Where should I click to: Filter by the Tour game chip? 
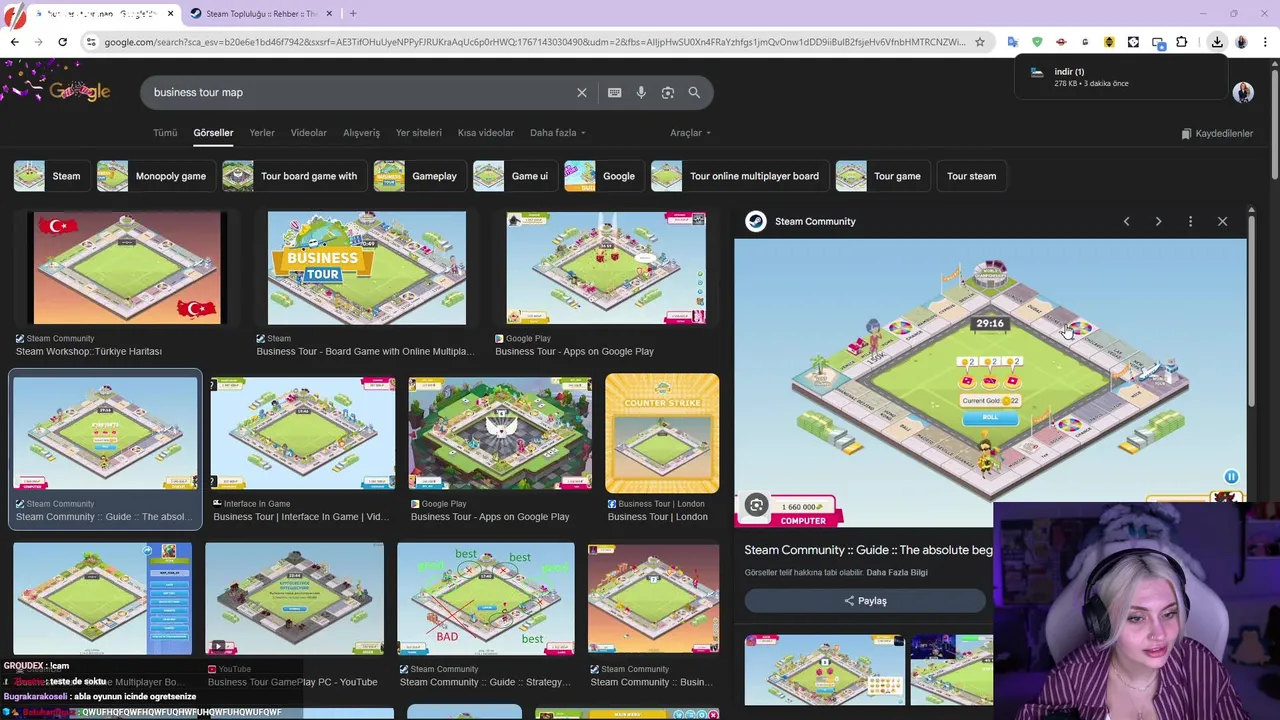click(x=881, y=176)
